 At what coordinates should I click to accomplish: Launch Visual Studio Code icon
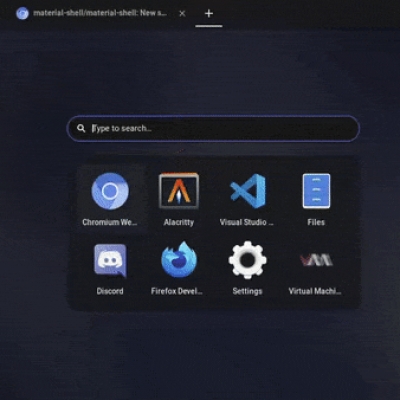[x=248, y=191]
